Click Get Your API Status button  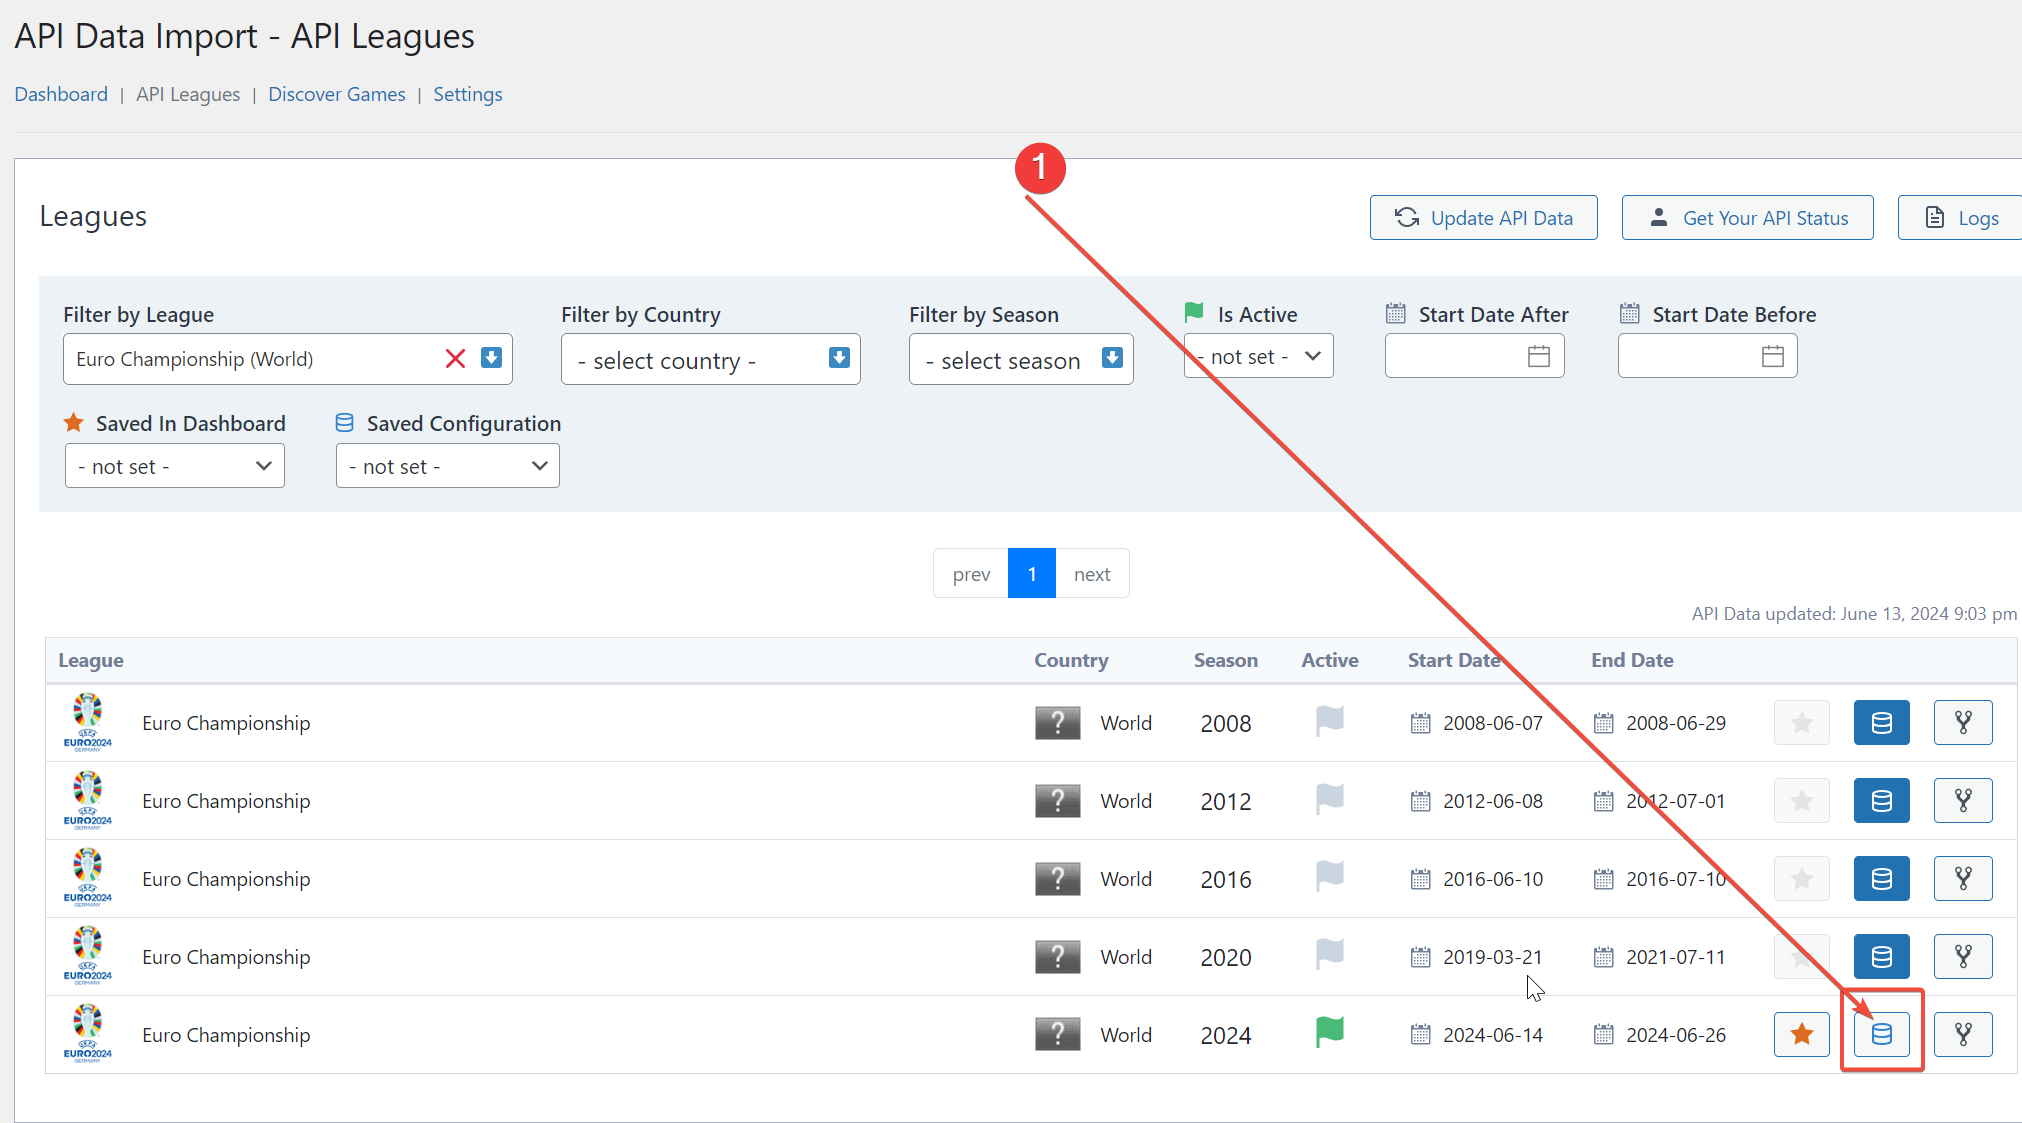coord(1747,217)
